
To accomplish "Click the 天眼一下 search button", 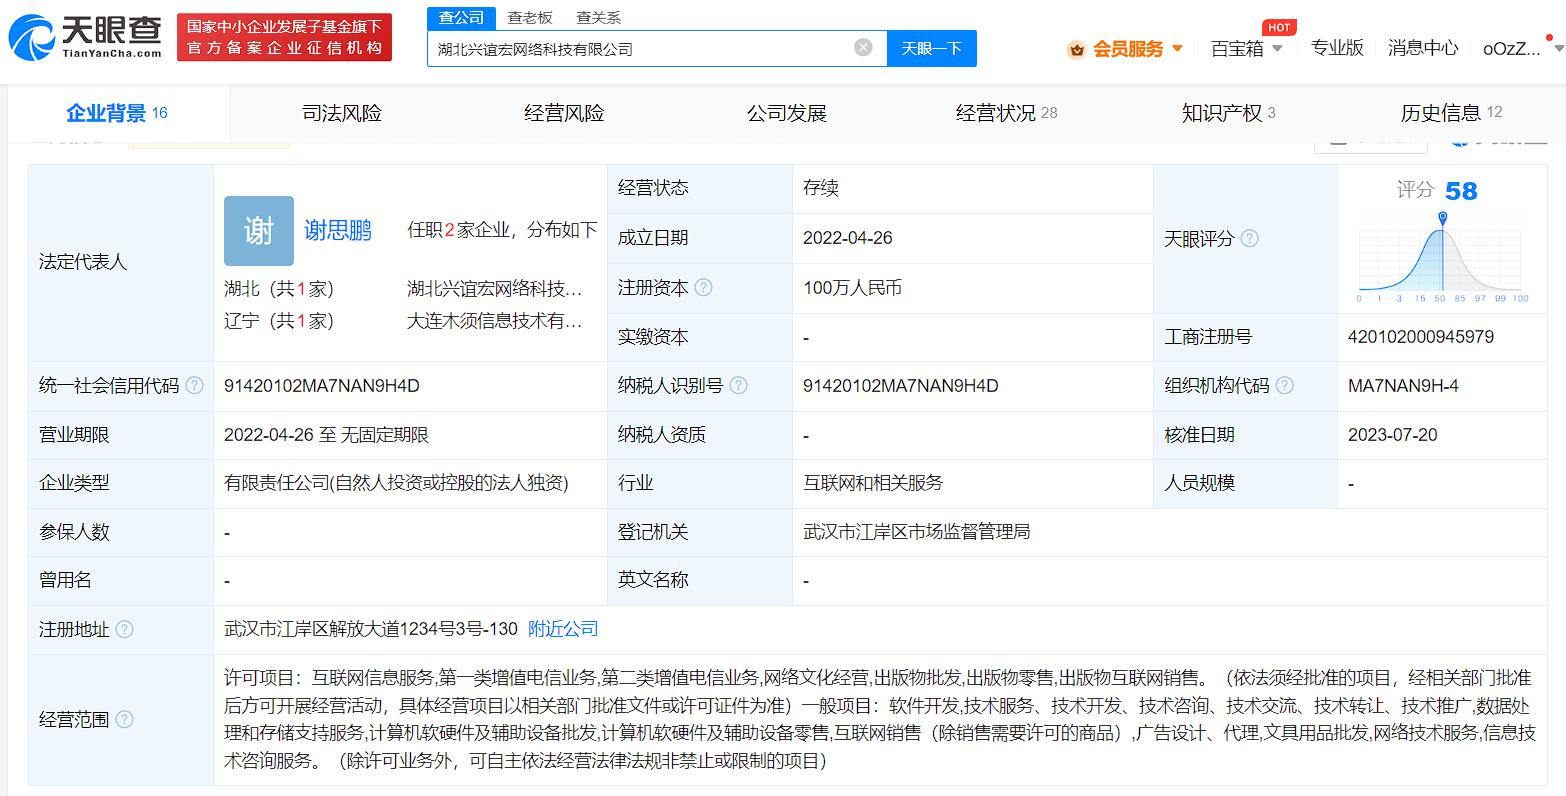I will point(931,47).
